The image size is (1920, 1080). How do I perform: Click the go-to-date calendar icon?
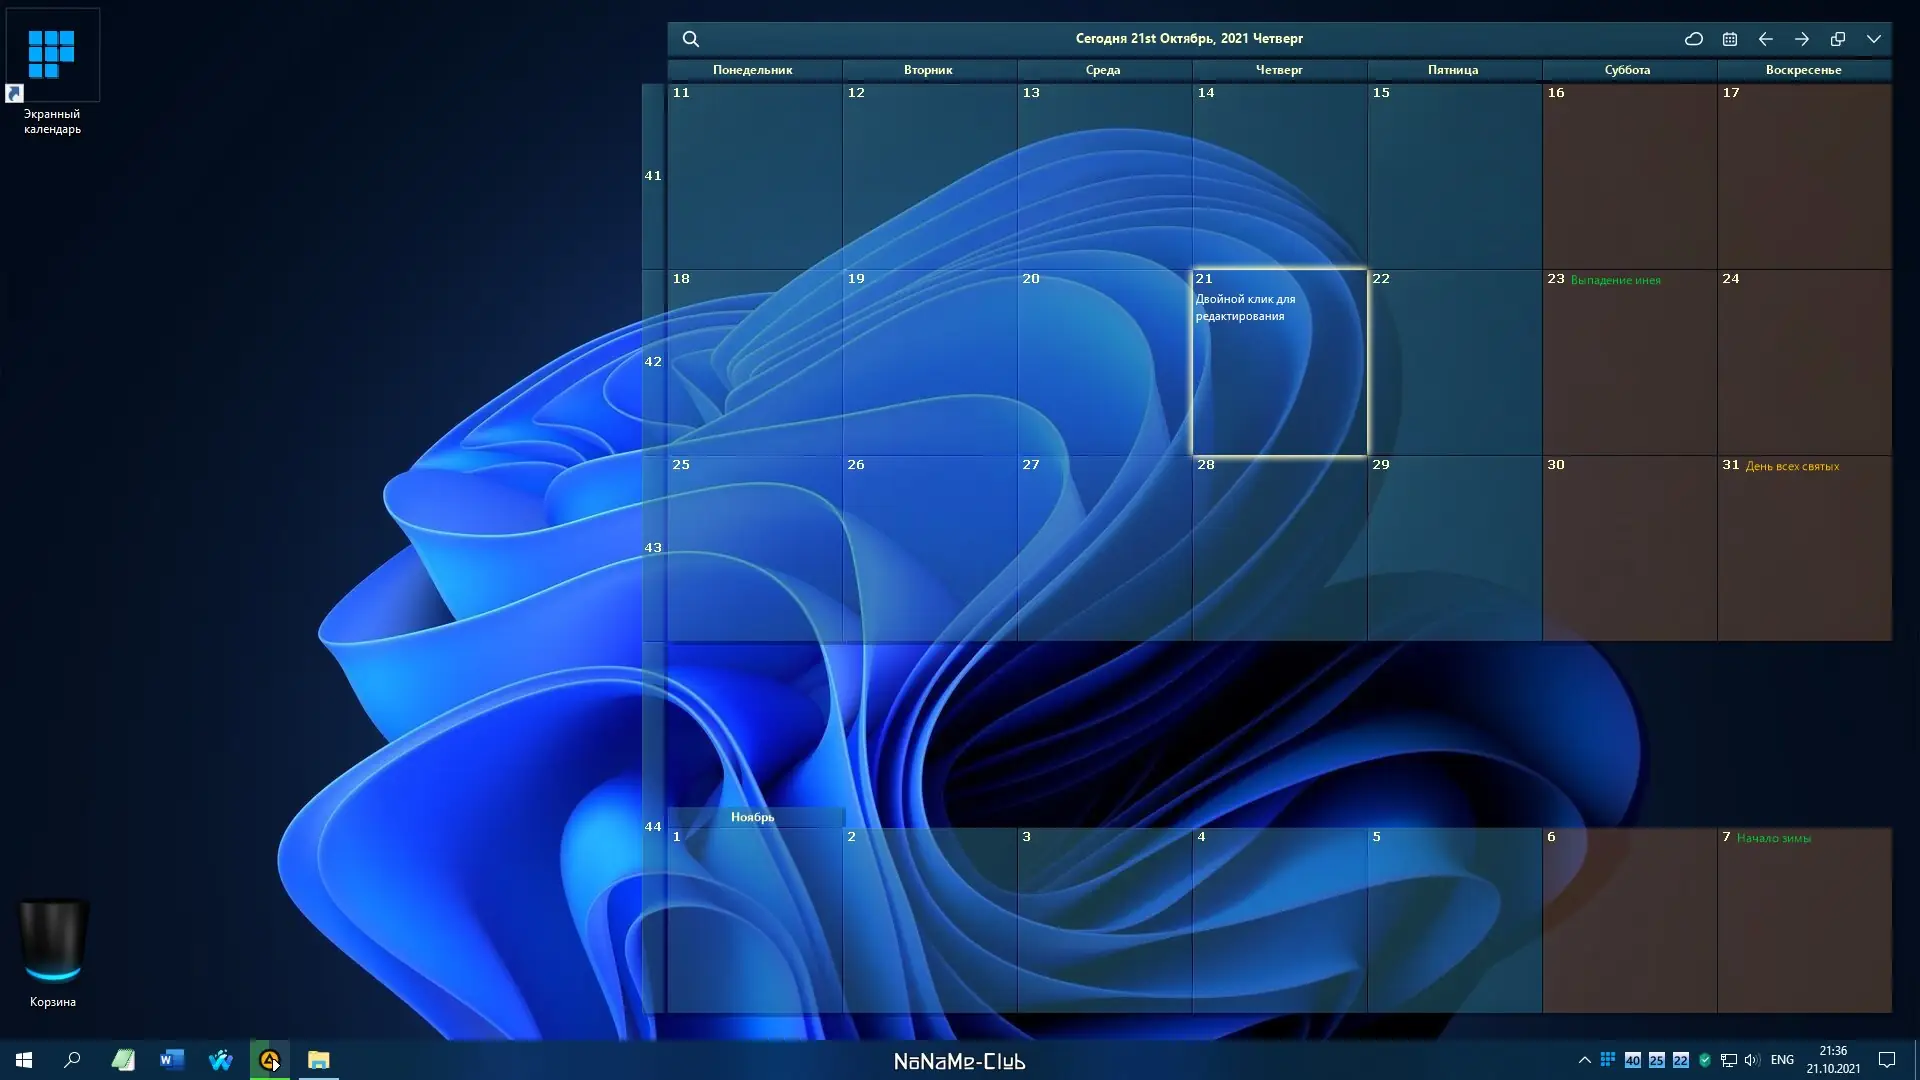[x=1730, y=39]
